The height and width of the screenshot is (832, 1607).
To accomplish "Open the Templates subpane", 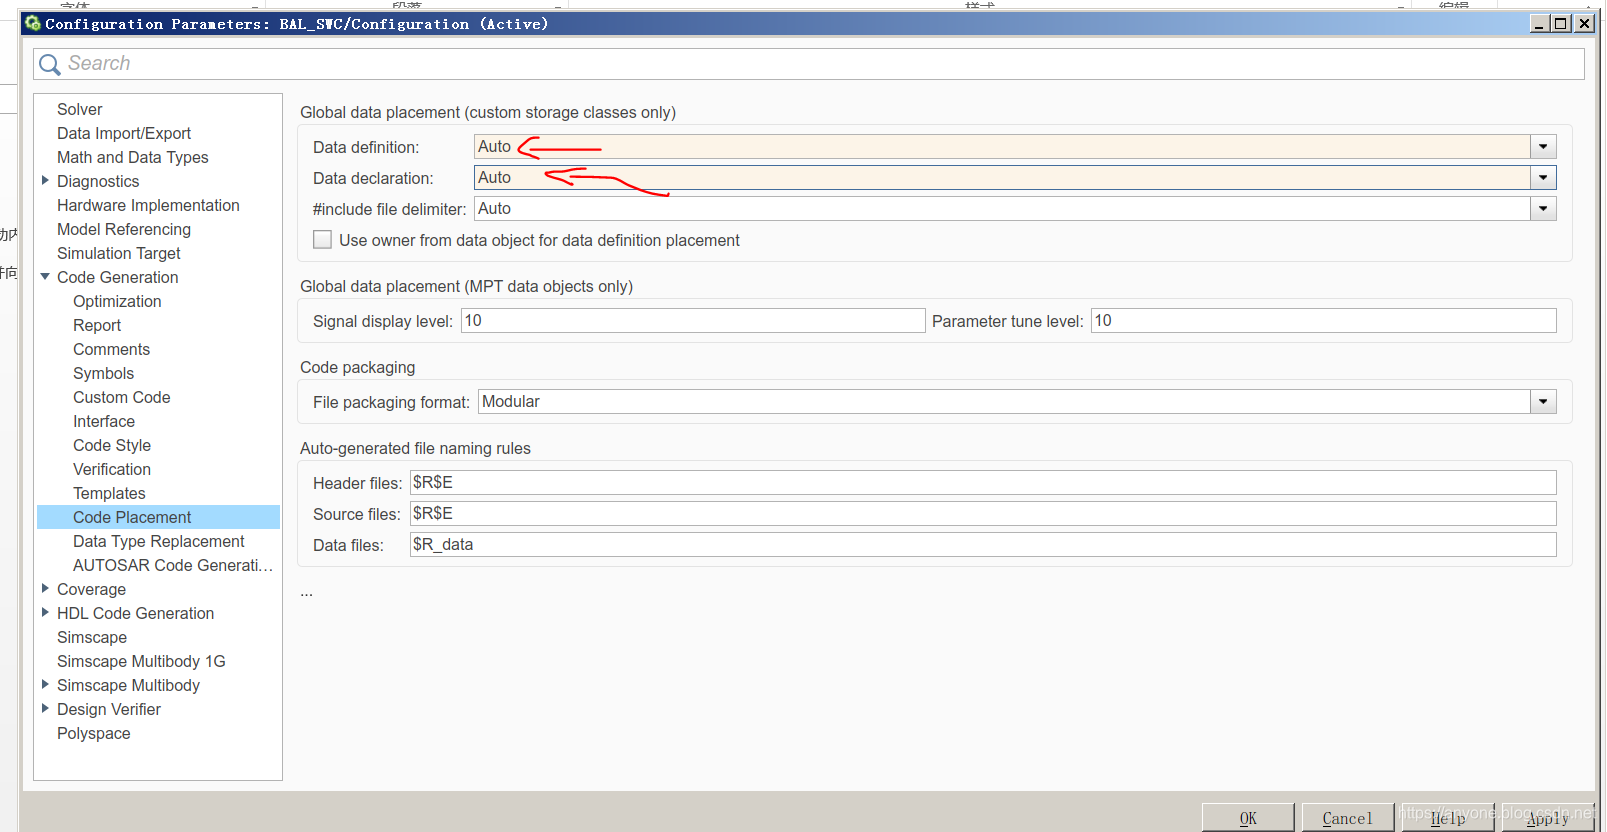I will pos(109,493).
